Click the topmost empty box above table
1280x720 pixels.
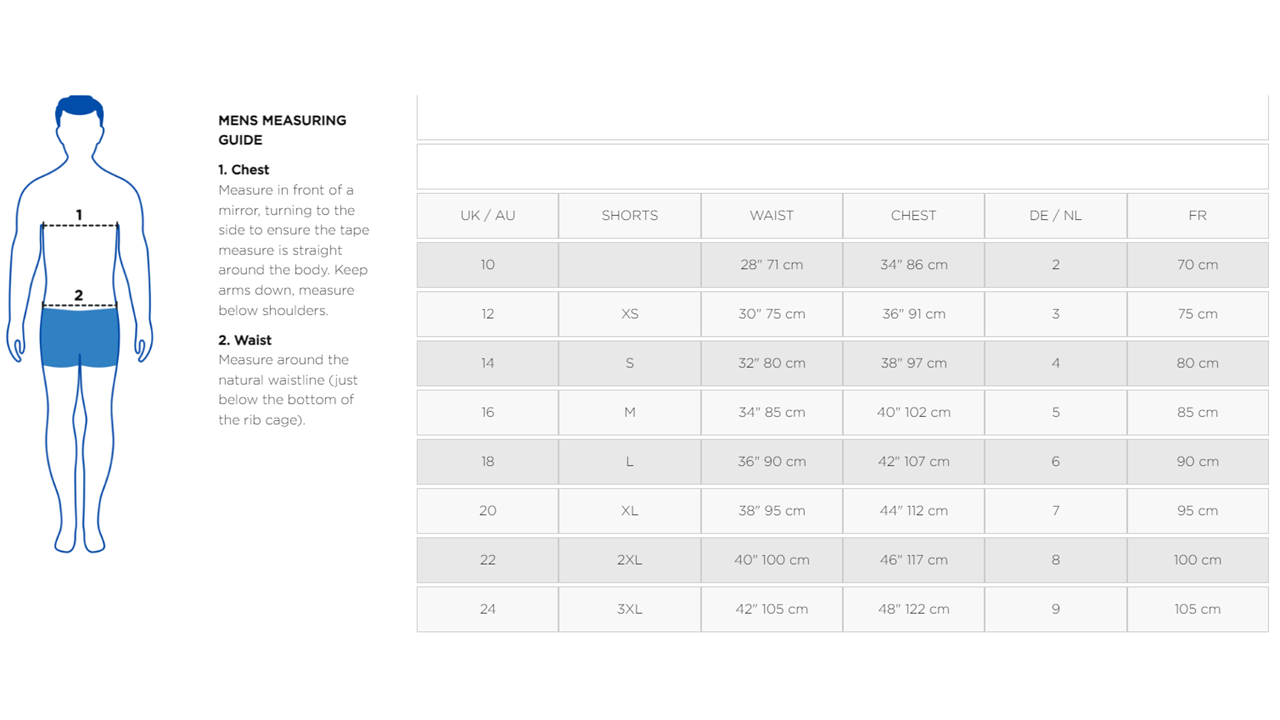point(842,118)
